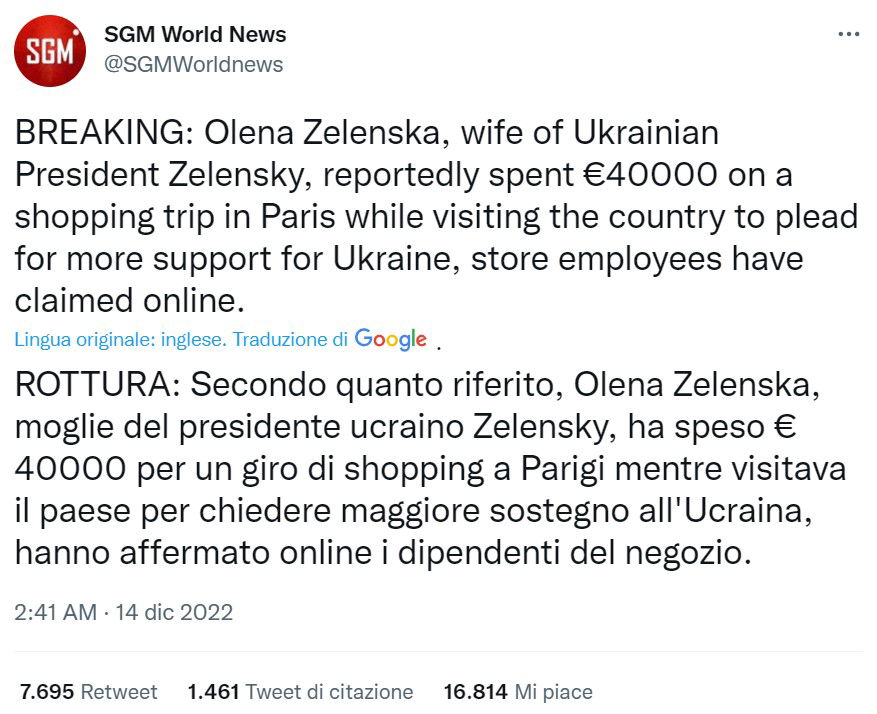Open the 1.461 Tweet di citazione list
Viewport: 877px width, 714px height.
click(x=299, y=691)
